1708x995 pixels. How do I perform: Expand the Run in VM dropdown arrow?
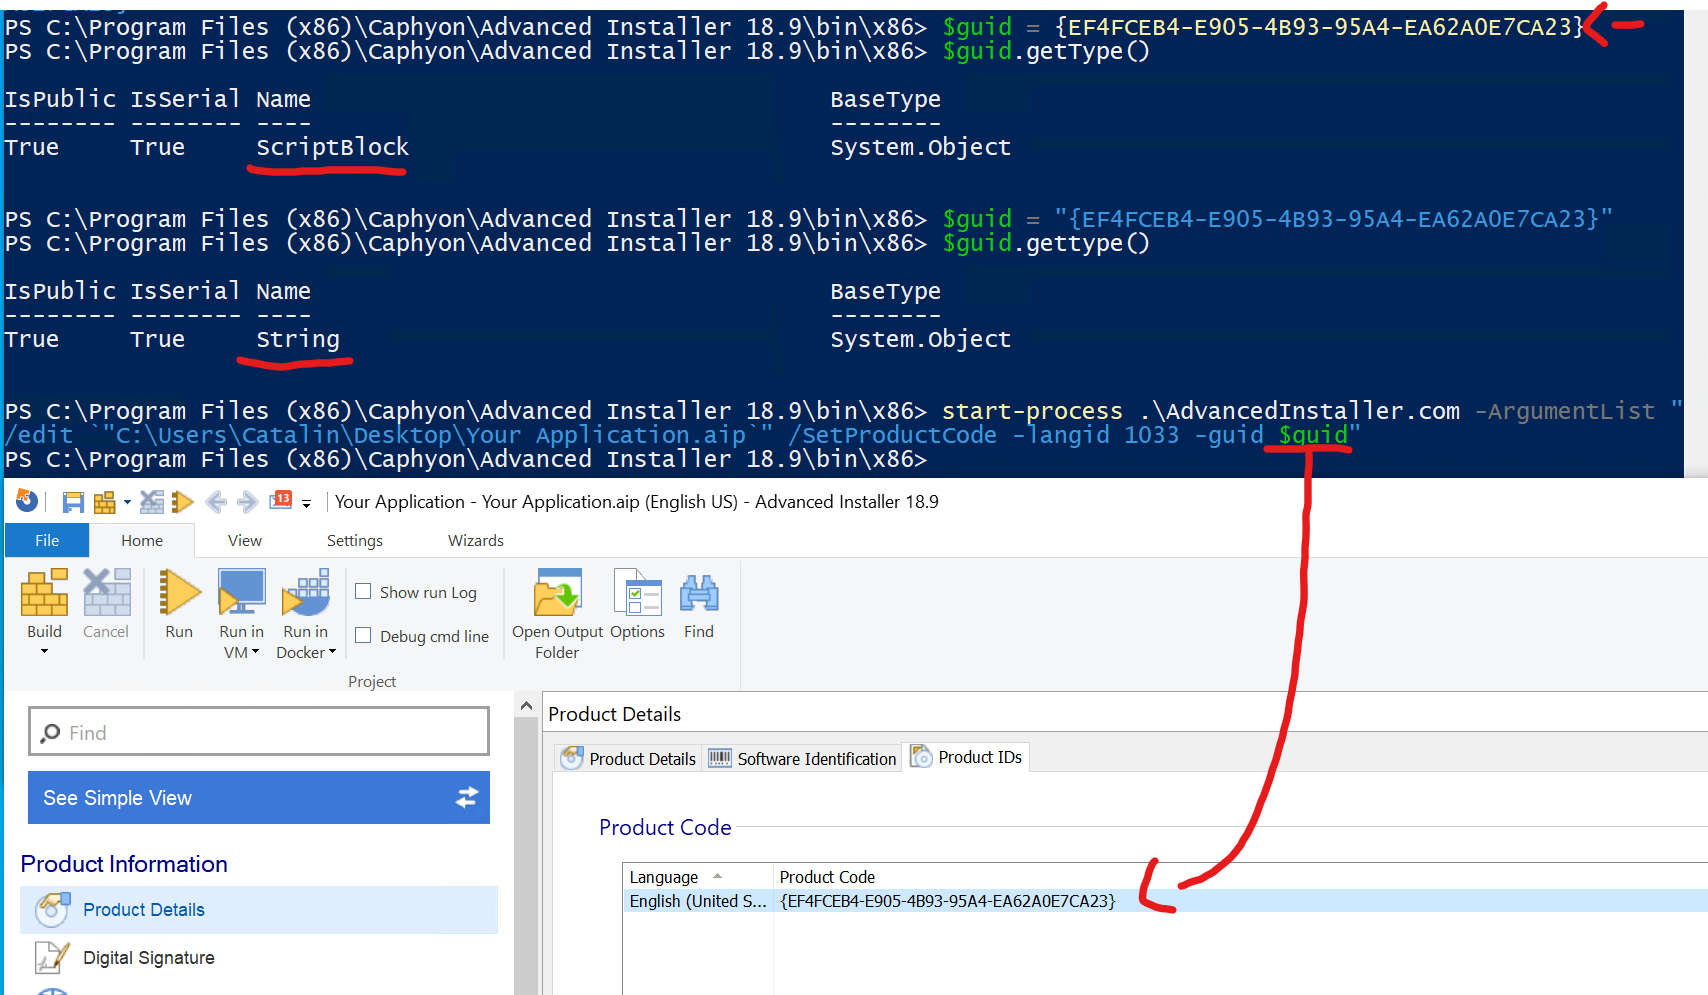click(x=255, y=652)
